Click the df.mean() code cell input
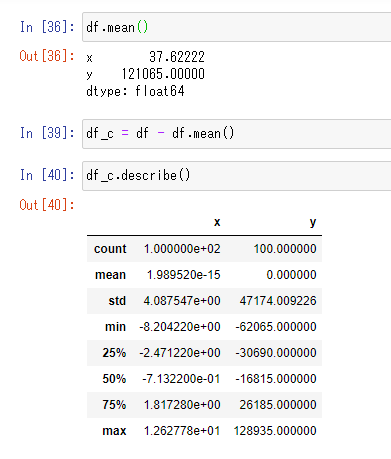Image resolution: width=391 pixels, height=459 pixels. coord(237,27)
